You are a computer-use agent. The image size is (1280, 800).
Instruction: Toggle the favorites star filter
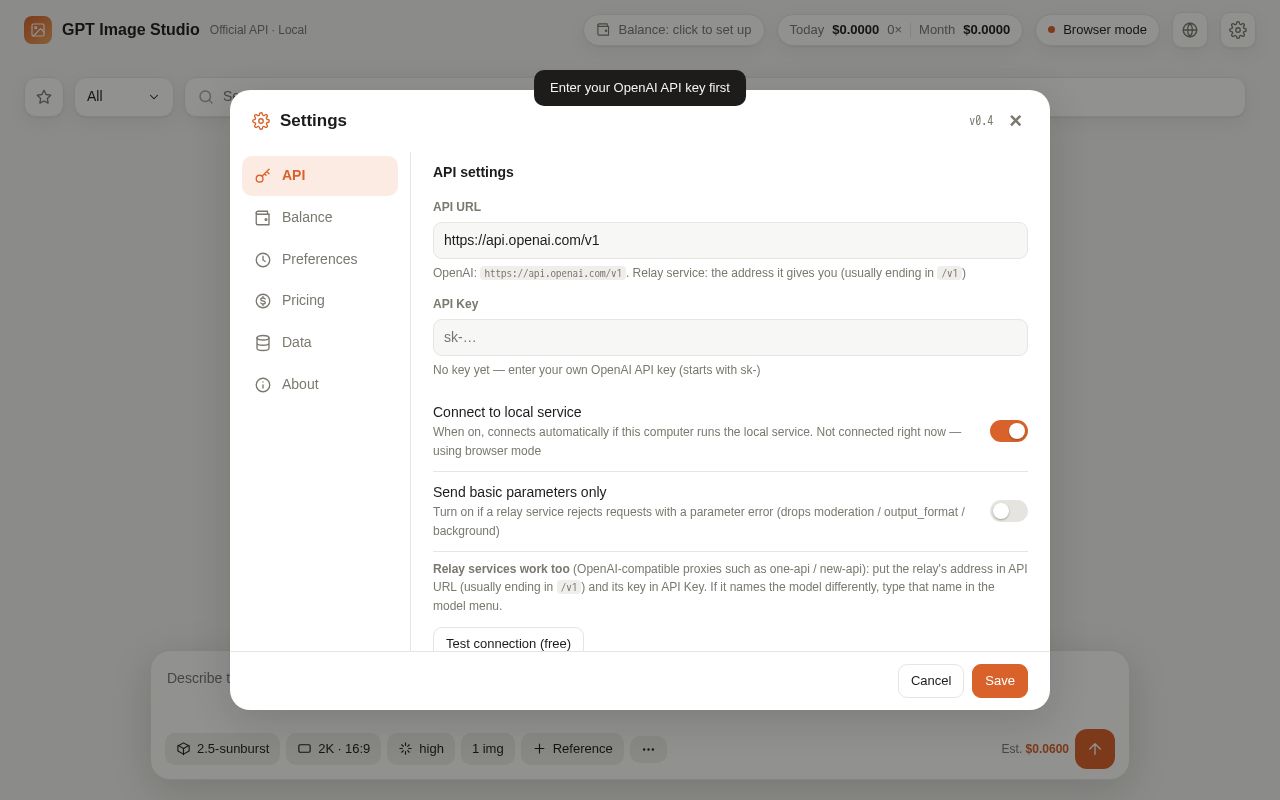coord(44,97)
